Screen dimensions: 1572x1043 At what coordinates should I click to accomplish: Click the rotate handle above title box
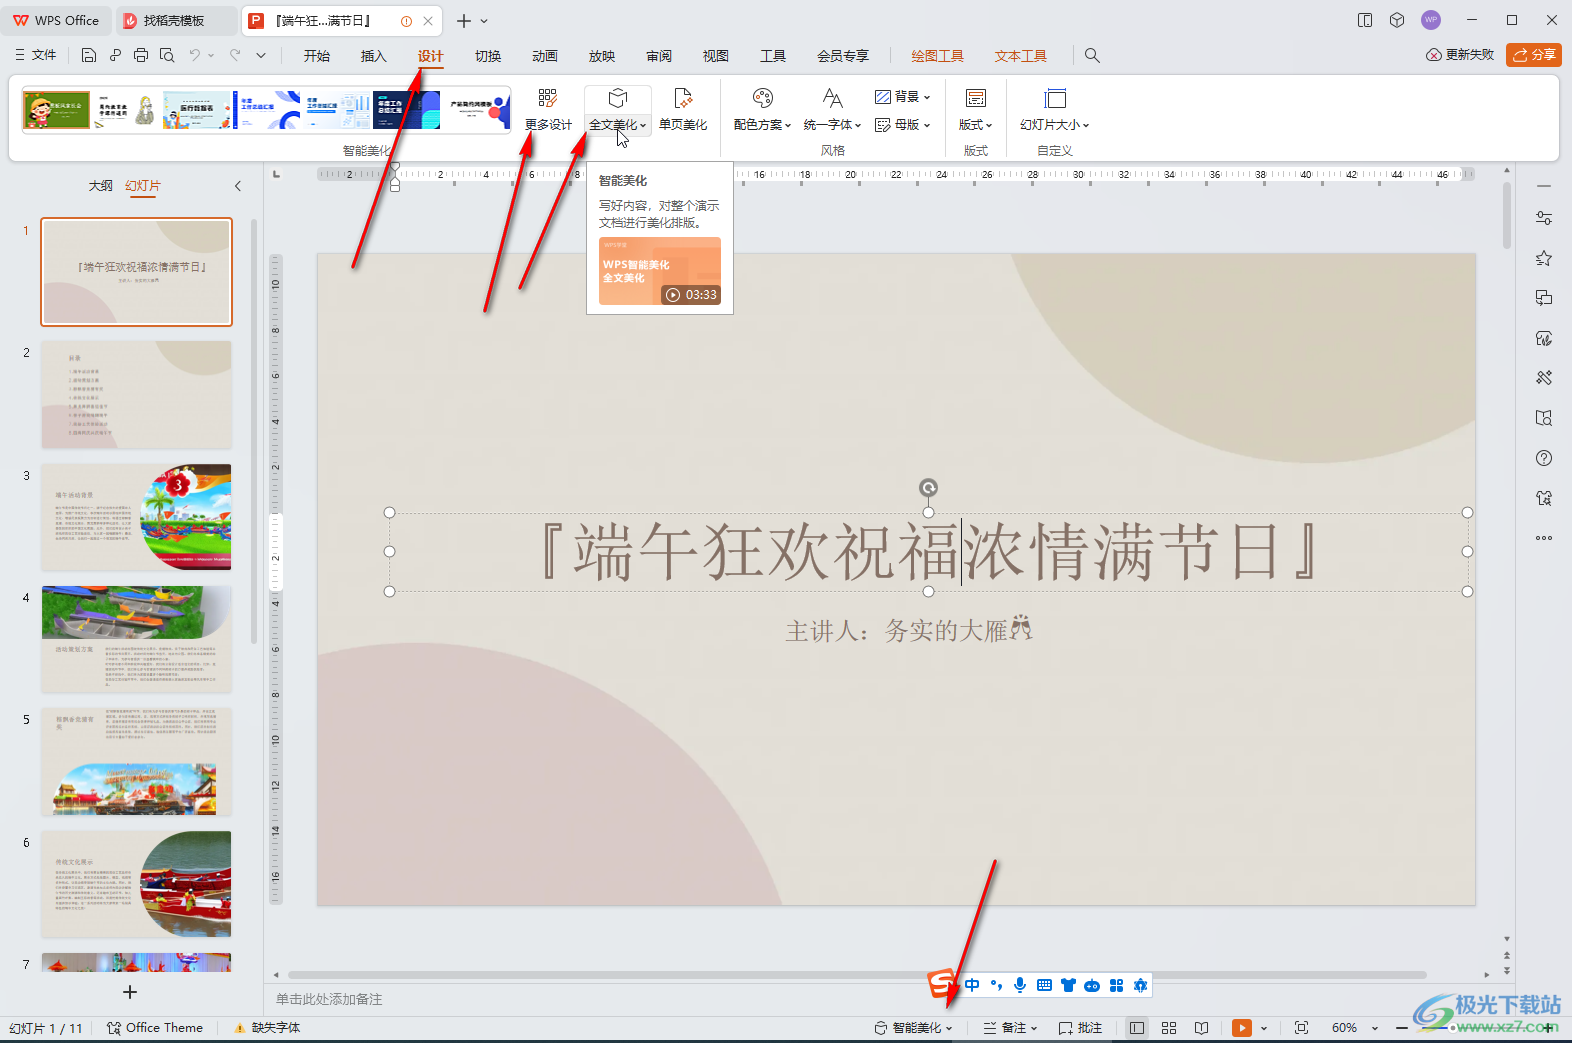928,488
